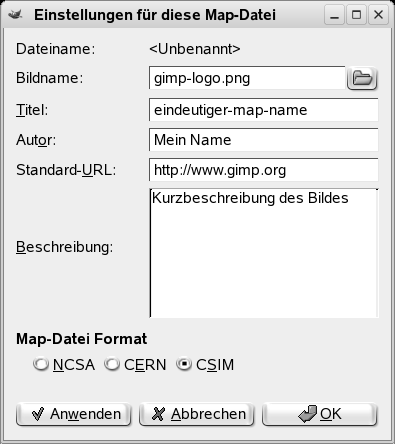Viewport: 395px width, 444px height.
Task: Click the Autor label
Action: tap(36, 140)
